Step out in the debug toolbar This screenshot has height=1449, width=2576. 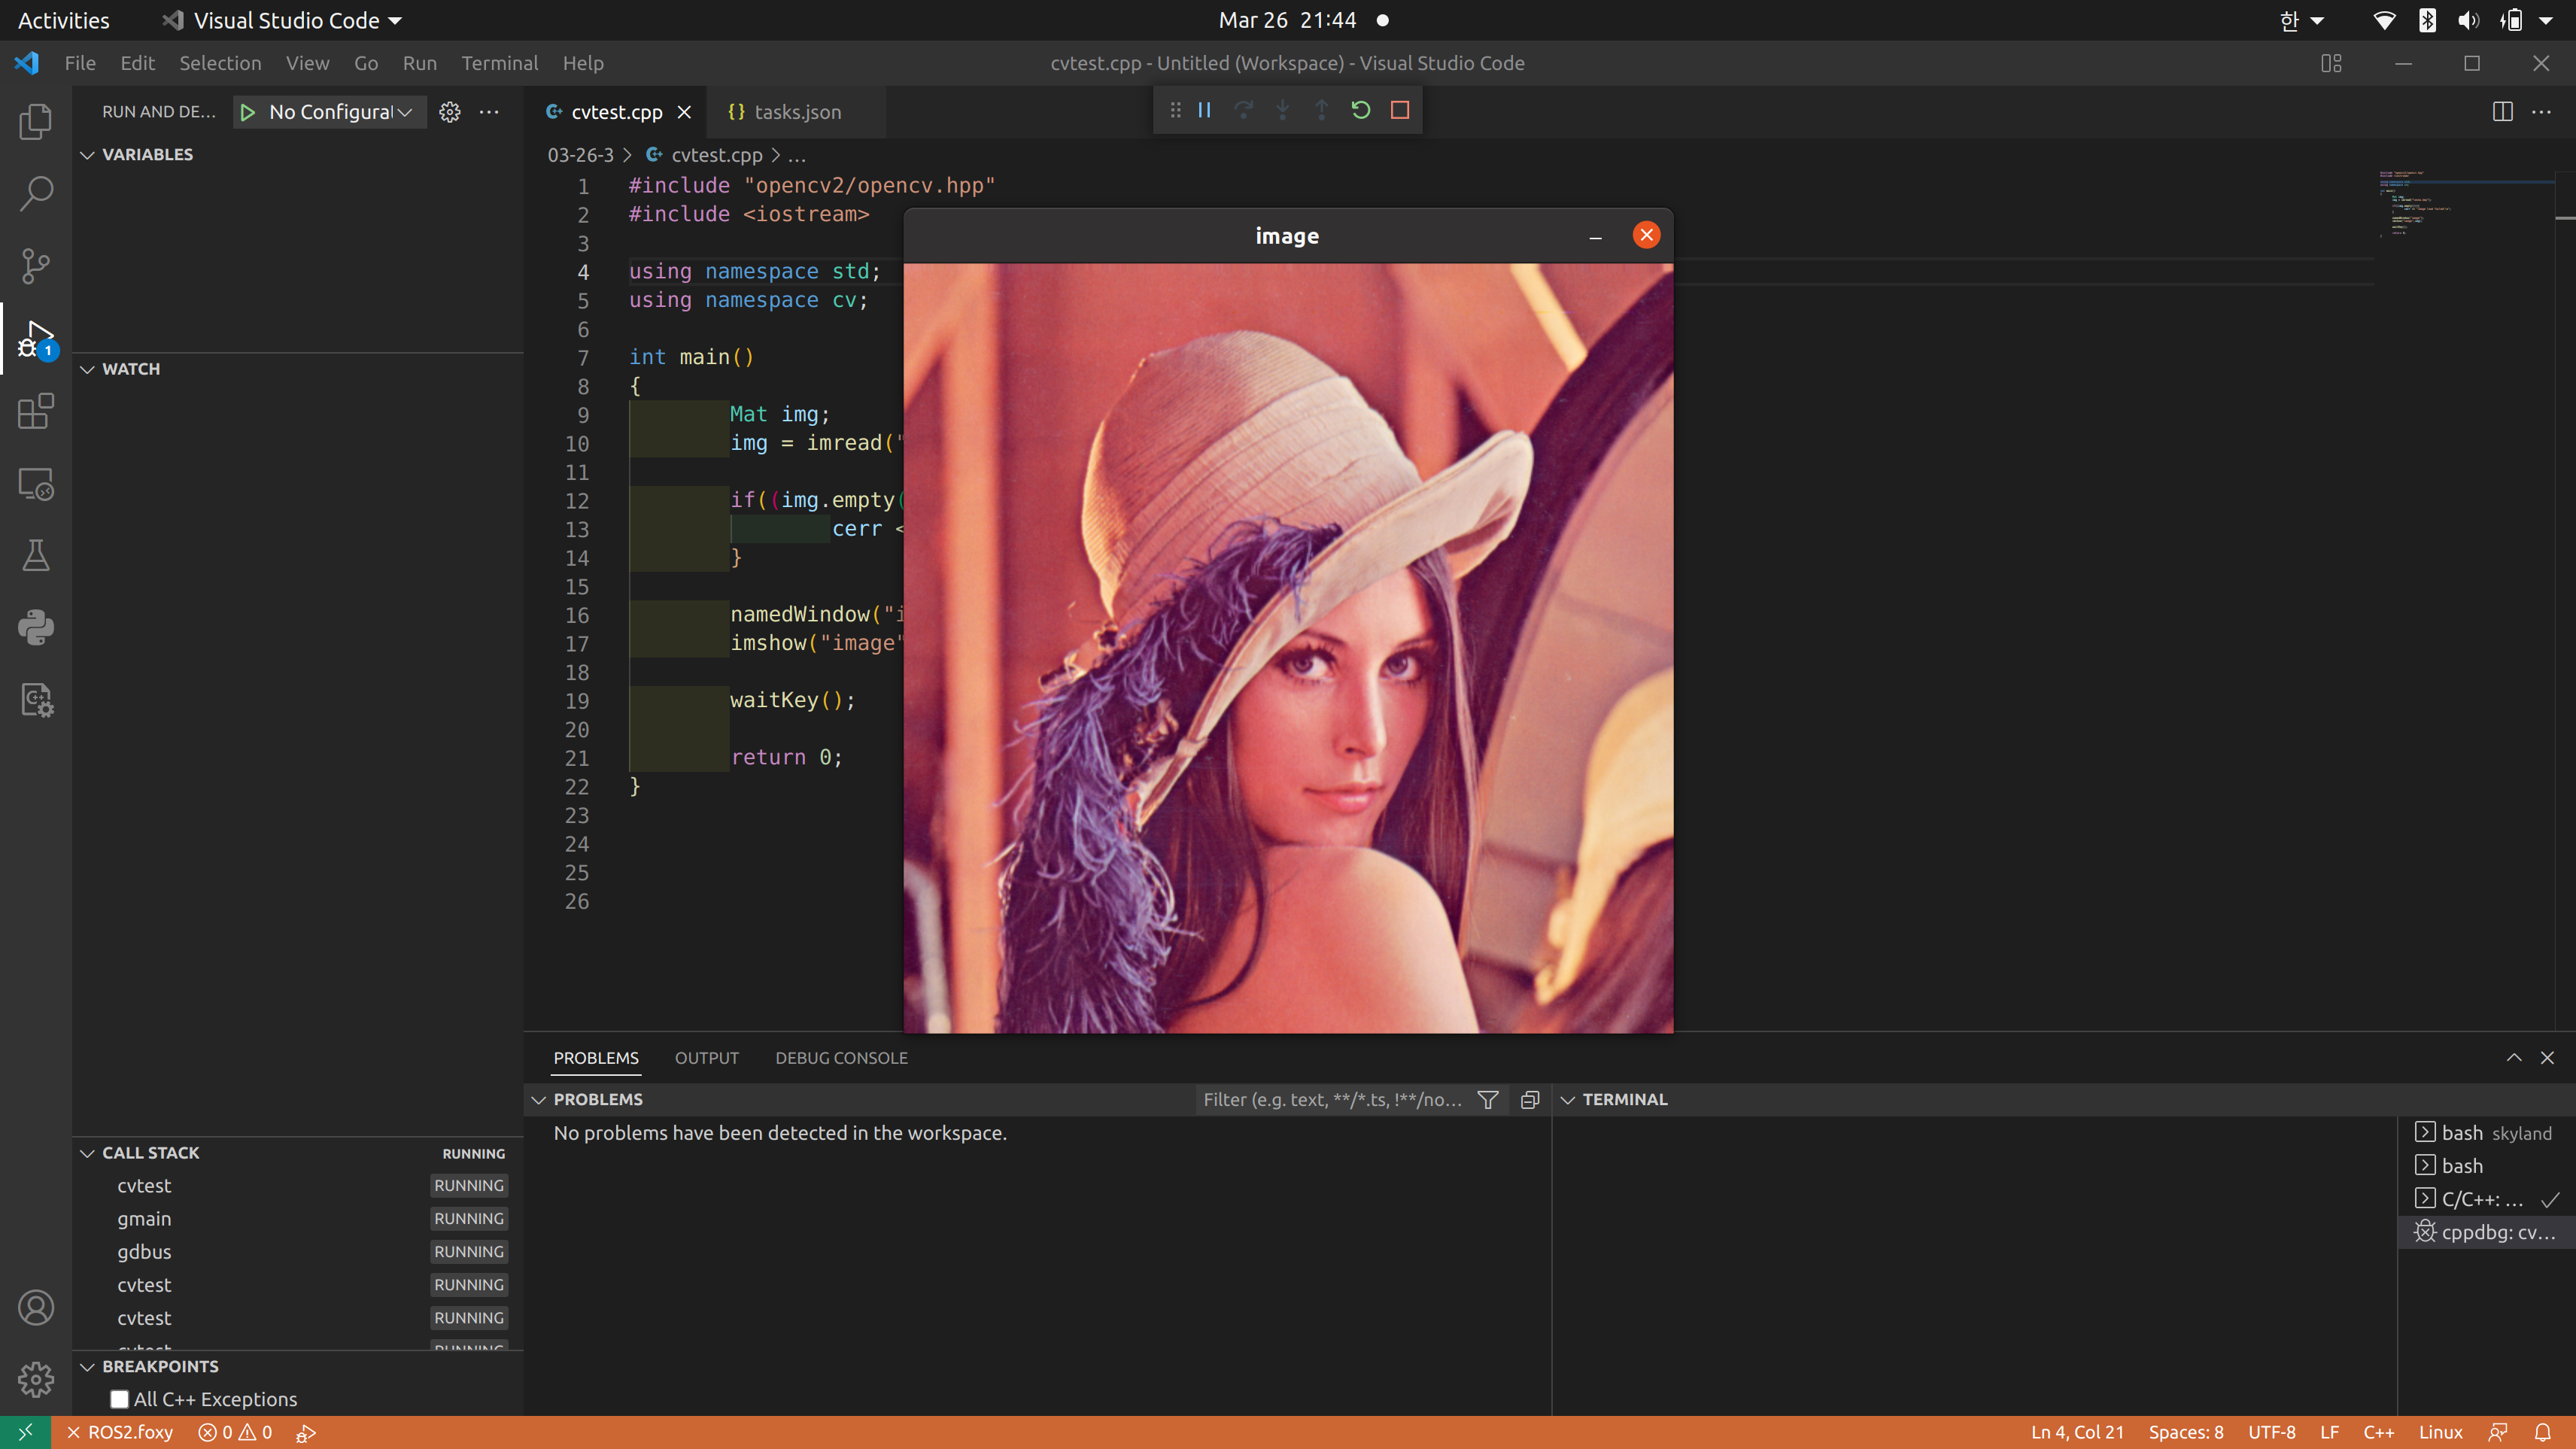coord(1322,110)
